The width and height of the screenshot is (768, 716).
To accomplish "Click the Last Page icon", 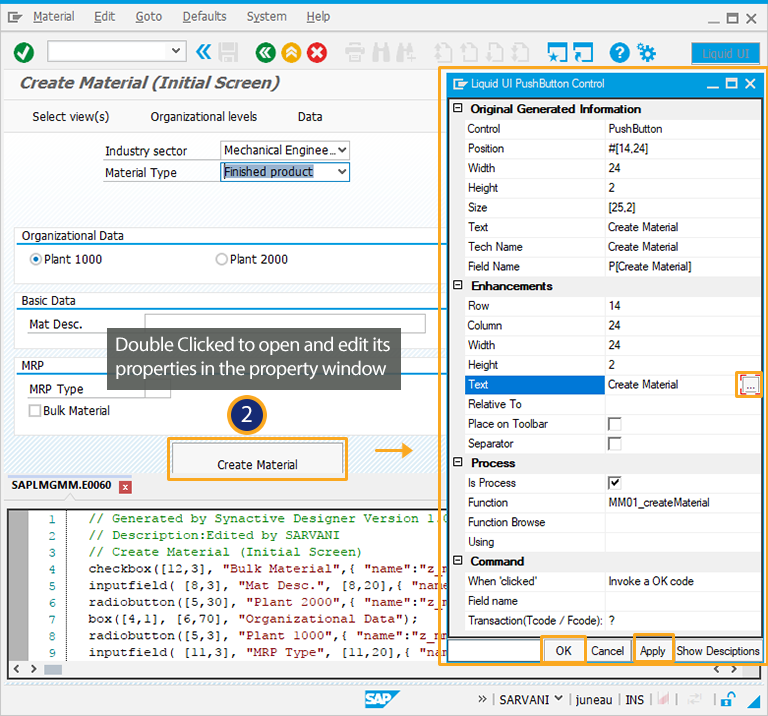I will pos(520,52).
